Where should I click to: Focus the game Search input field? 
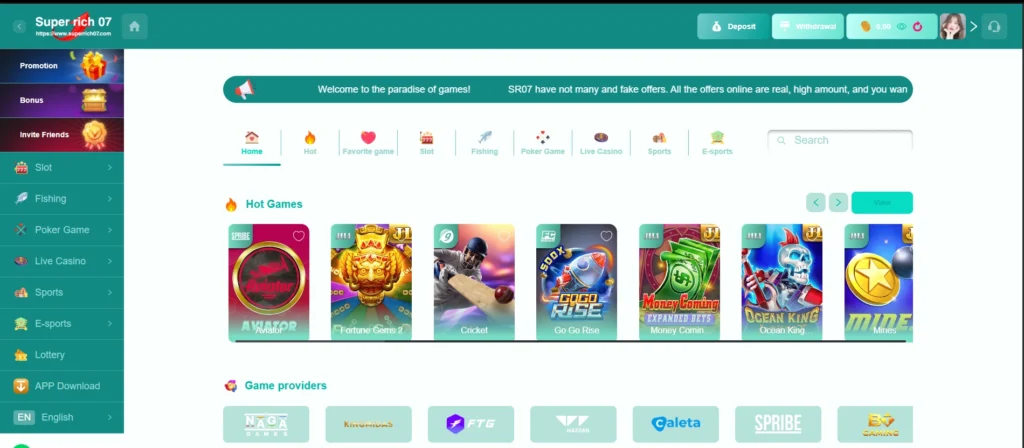840,140
